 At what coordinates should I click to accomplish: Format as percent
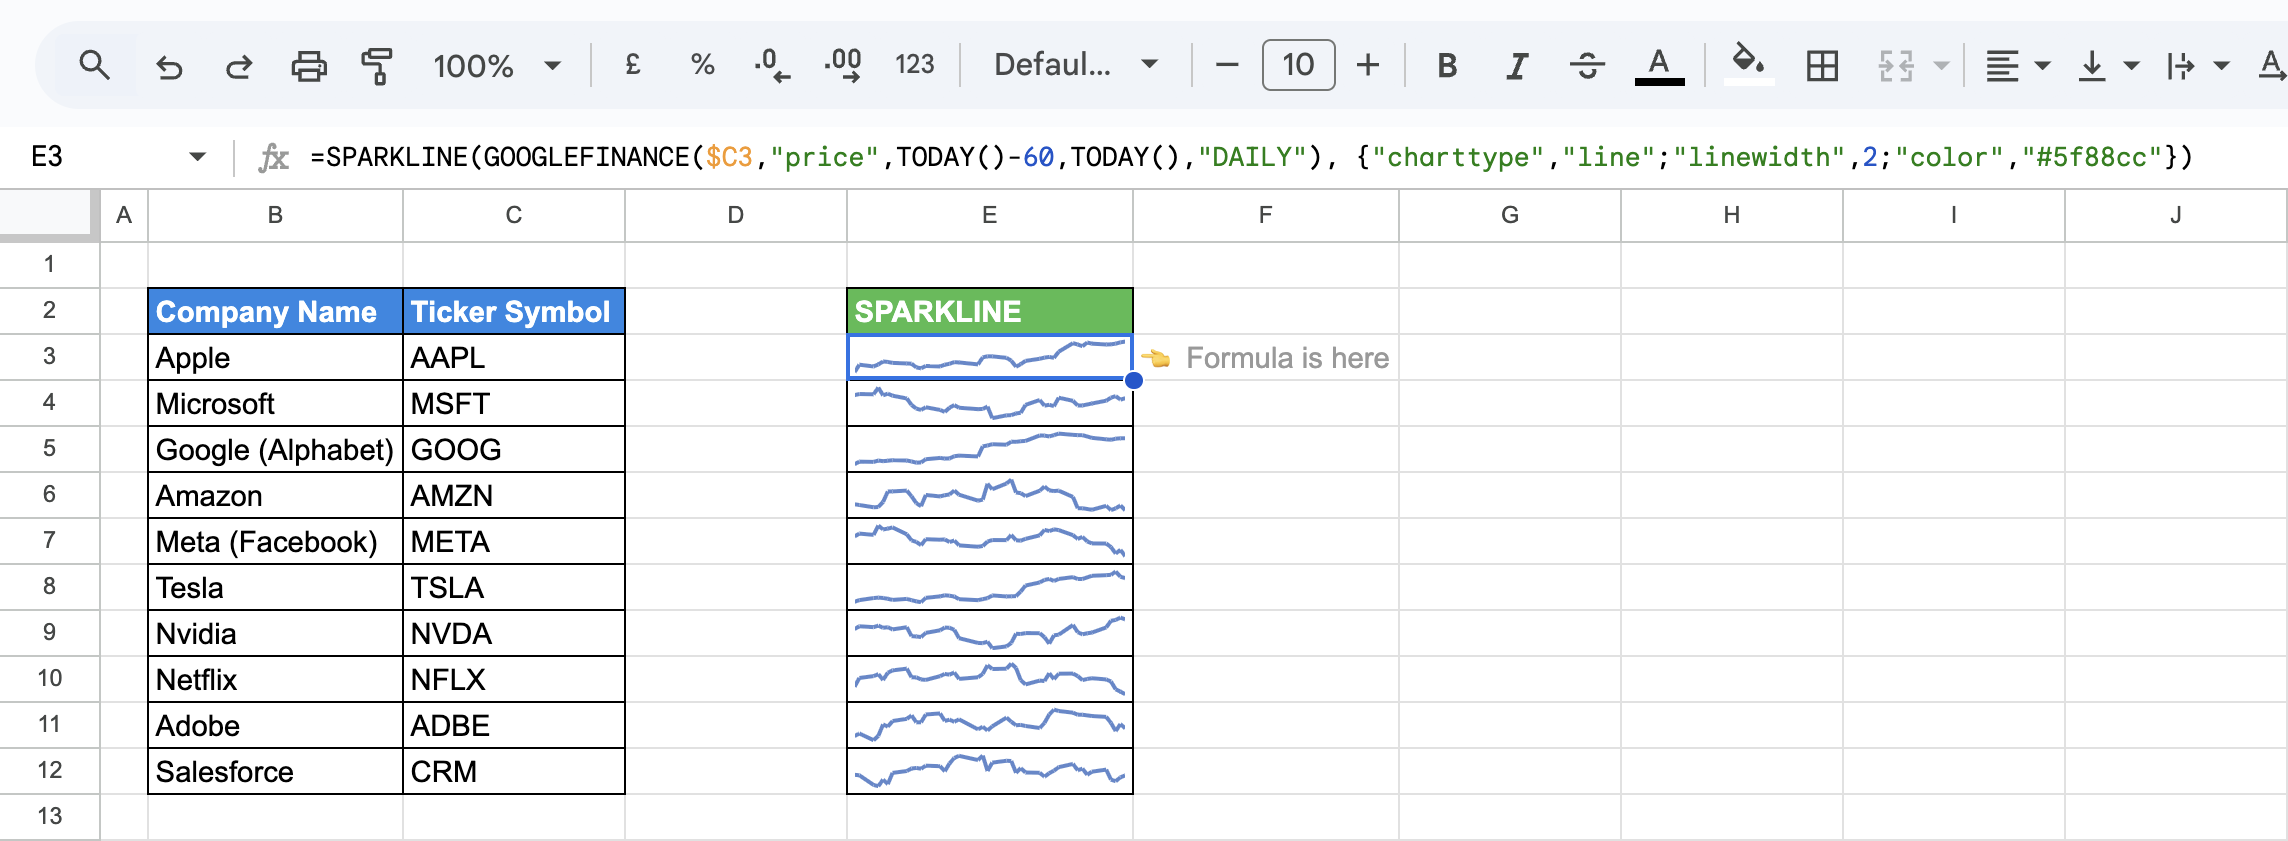(702, 65)
